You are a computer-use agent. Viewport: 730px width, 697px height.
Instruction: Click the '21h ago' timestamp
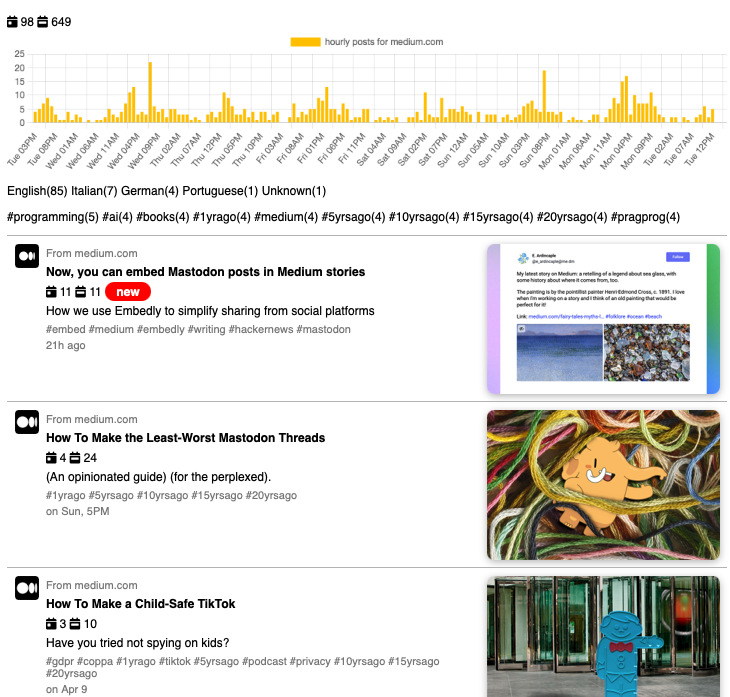point(66,345)
